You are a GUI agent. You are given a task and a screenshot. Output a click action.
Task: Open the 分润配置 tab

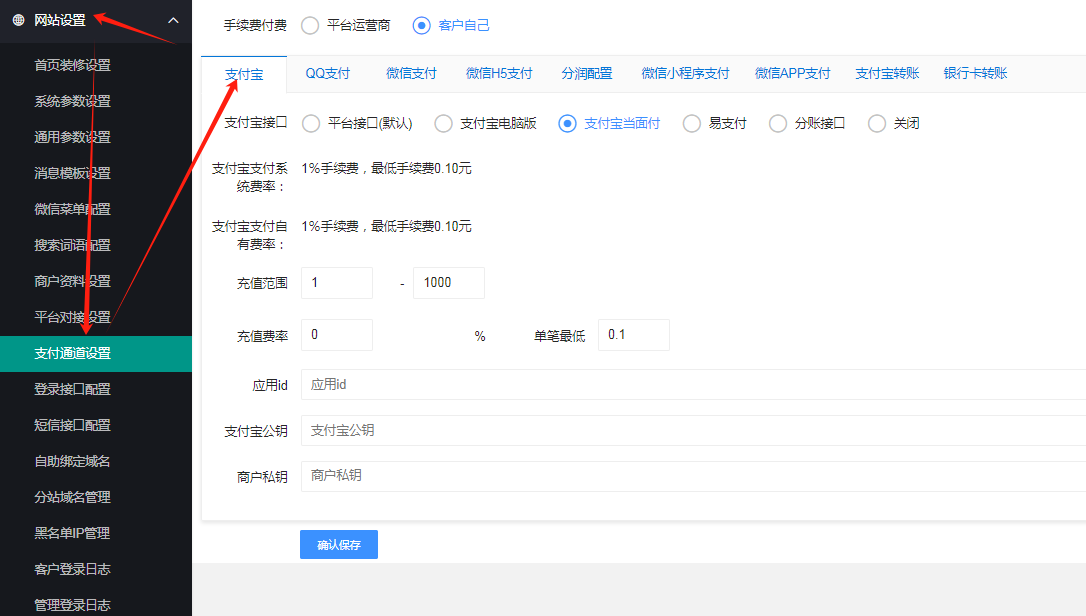click(x=587, y=73)
